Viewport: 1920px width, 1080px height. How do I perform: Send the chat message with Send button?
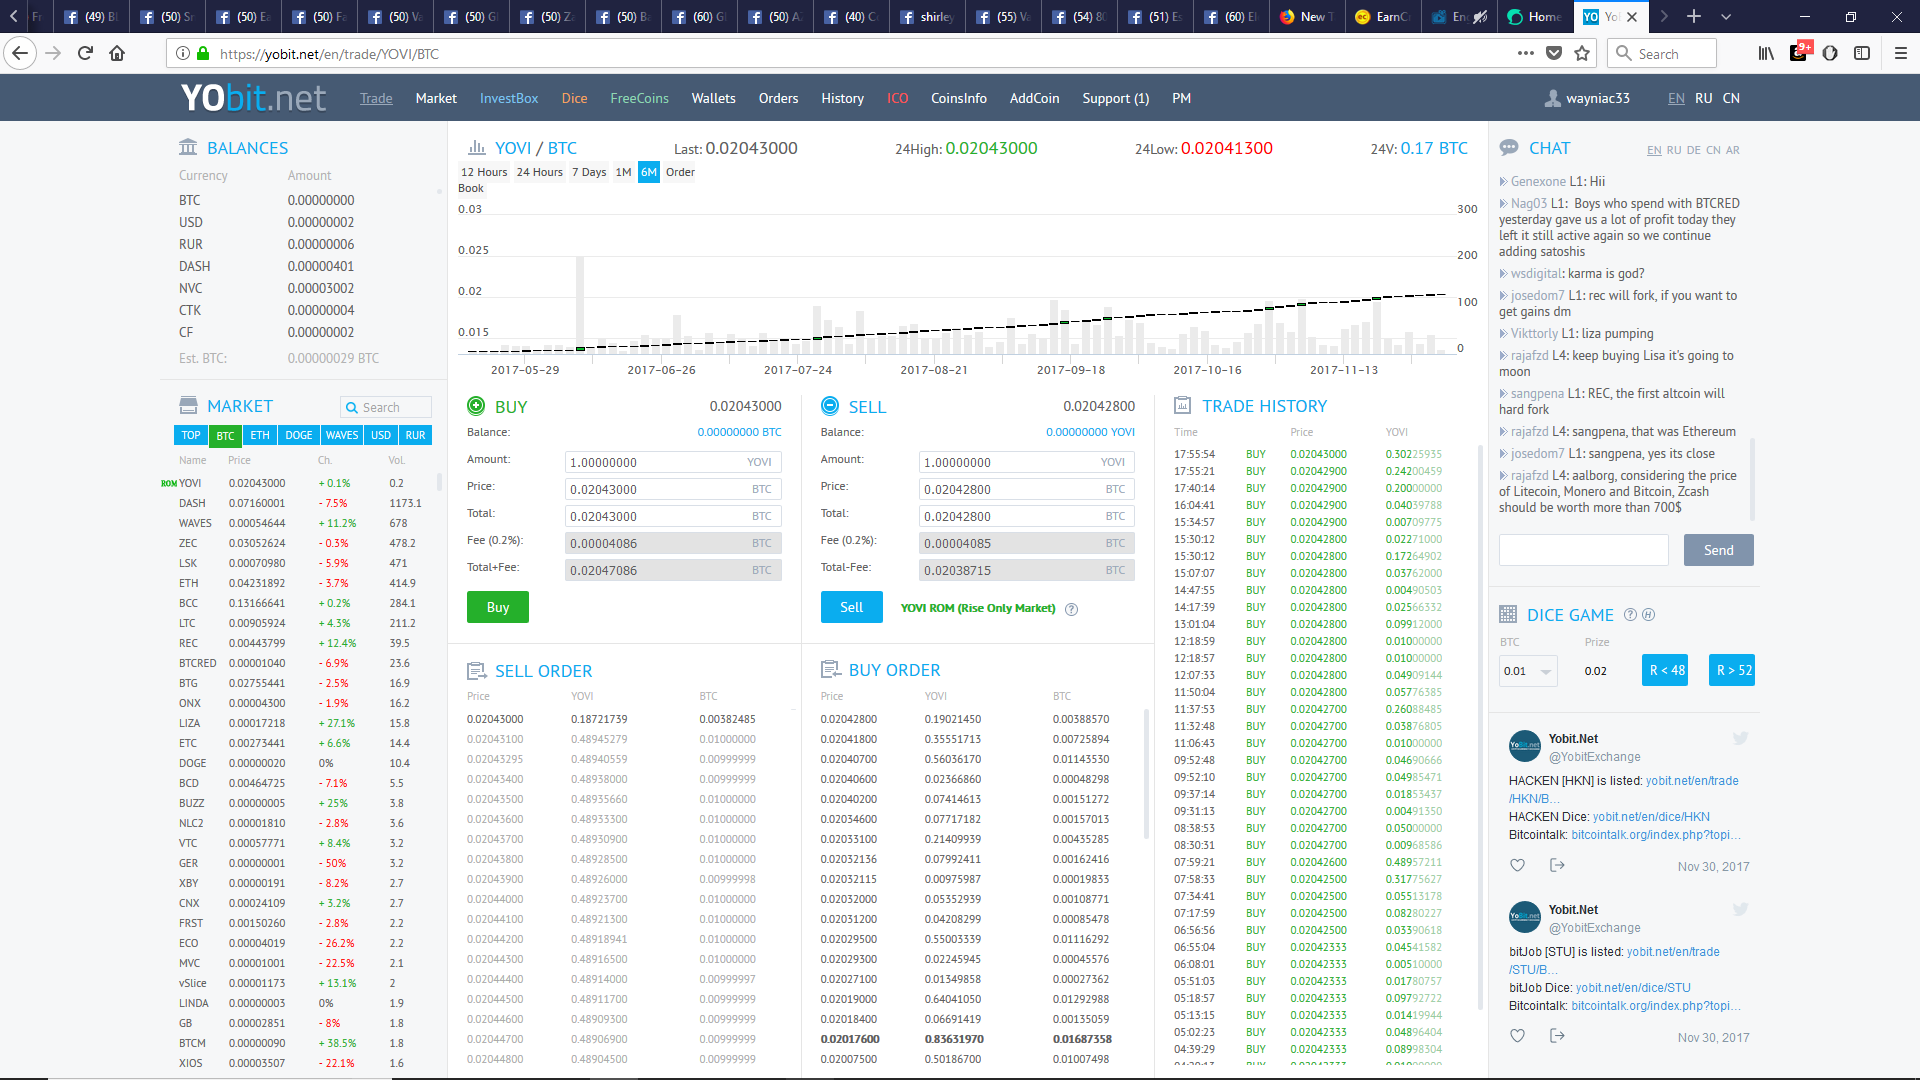coord(1718,550)
